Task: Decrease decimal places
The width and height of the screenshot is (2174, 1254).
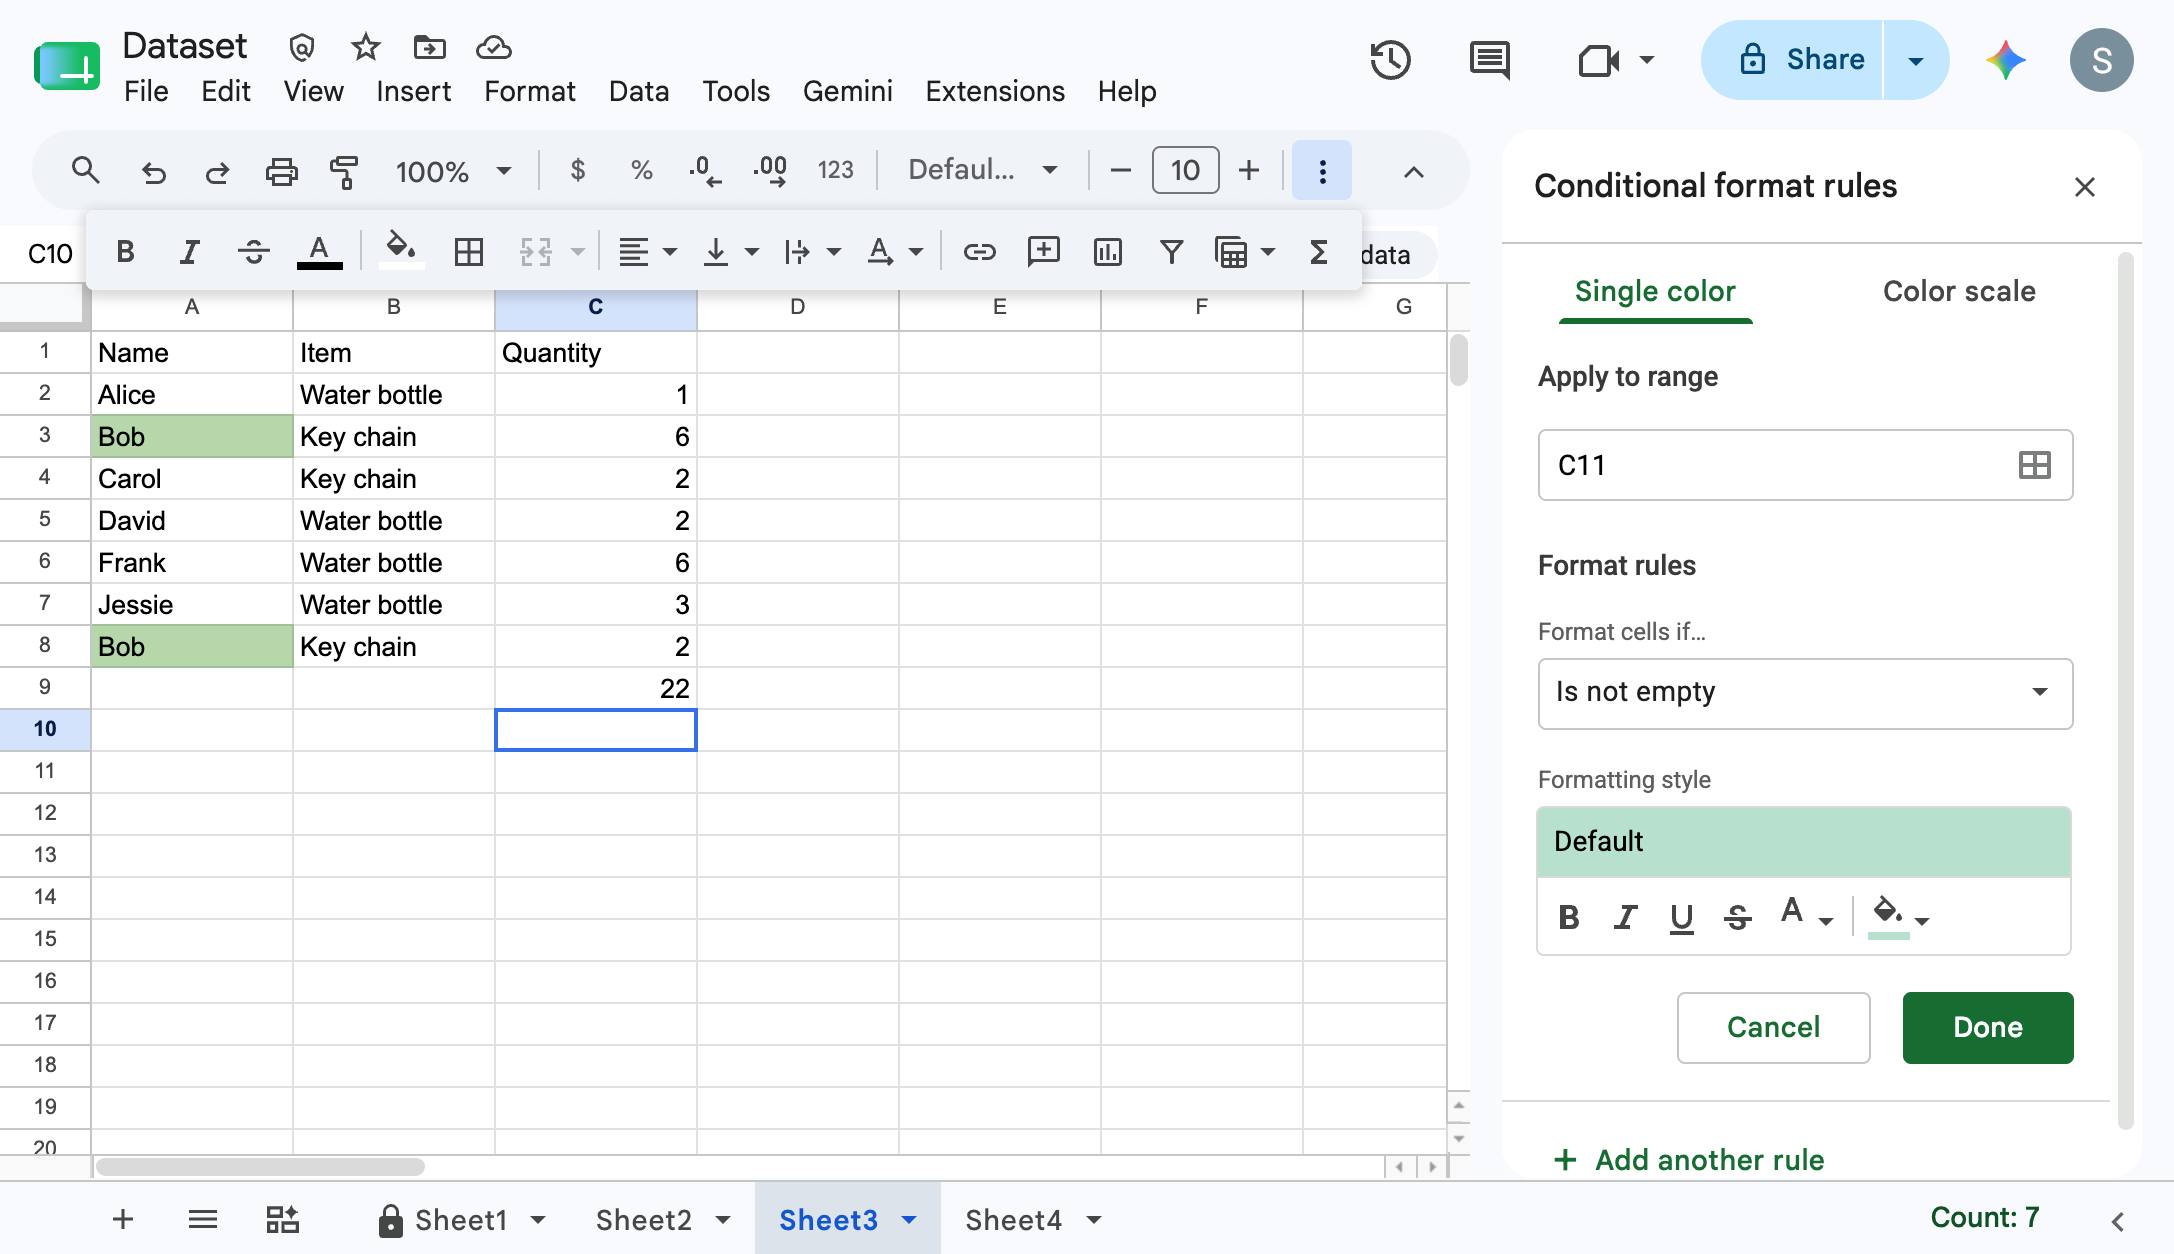Action: 705,171
